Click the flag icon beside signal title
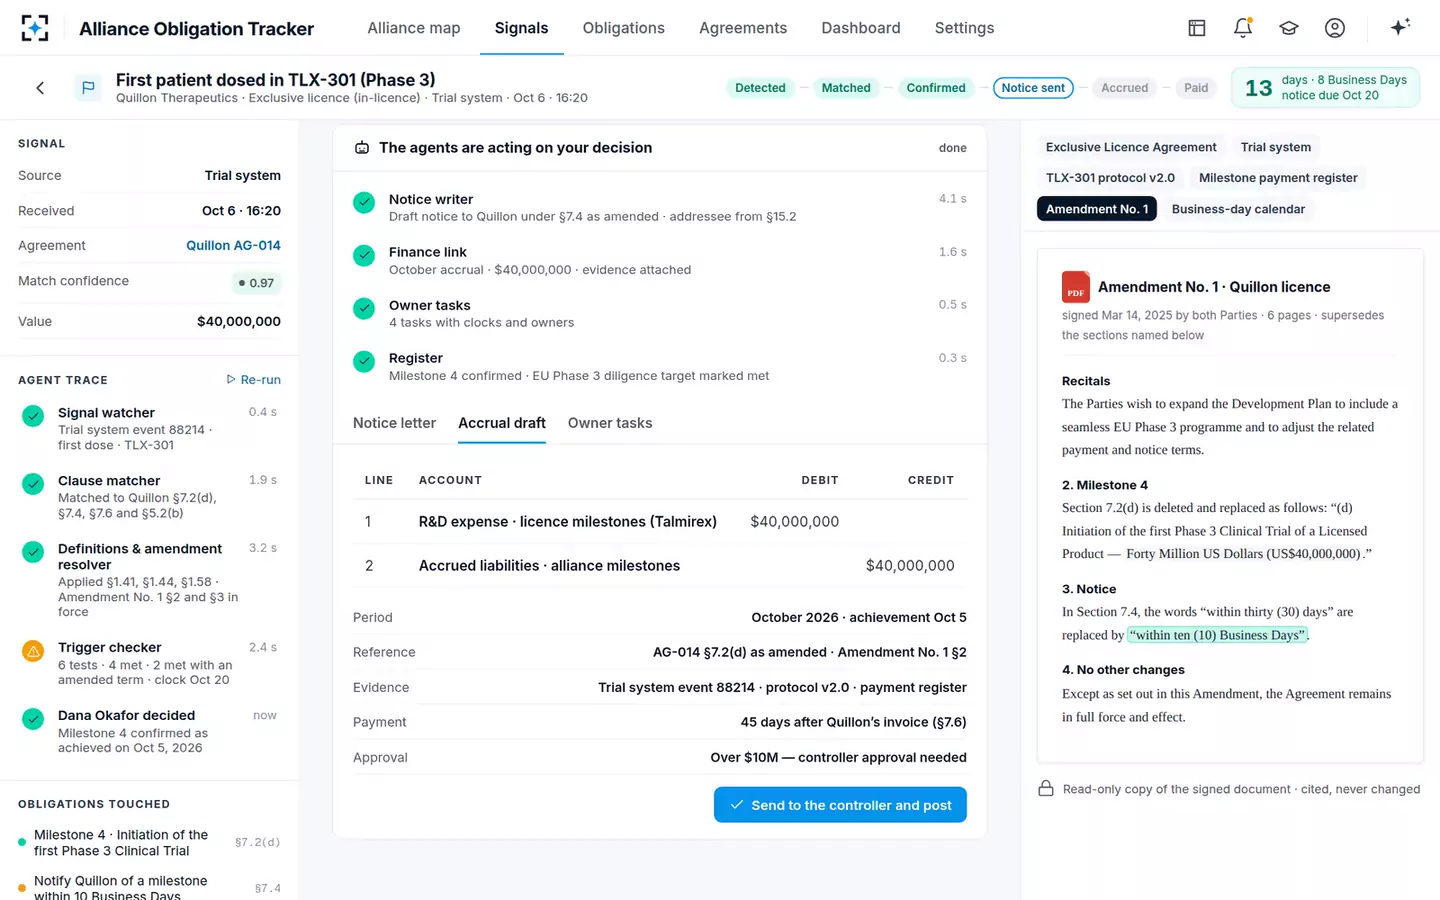This screenshot has width=1440, height=900. [x=88, y=88]
